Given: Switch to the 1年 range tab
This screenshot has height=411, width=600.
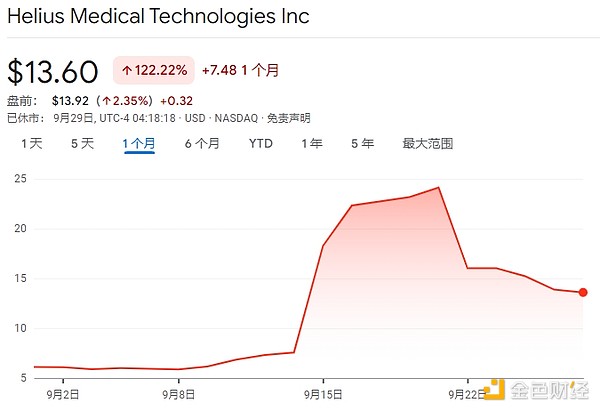Looking at the screenshot, I should click(312, 144).
